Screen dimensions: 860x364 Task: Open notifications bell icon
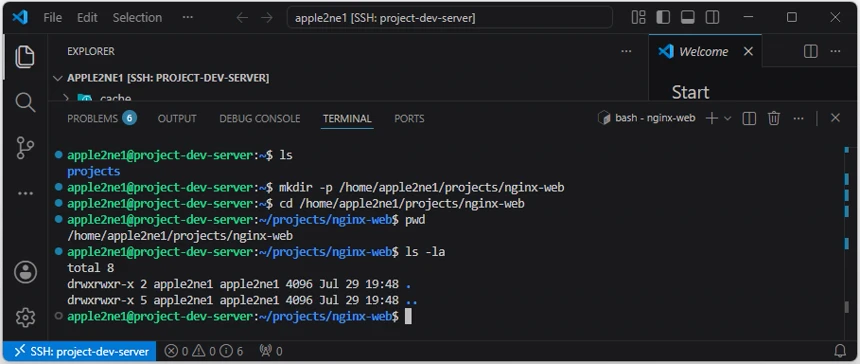[x=840, y=351]
